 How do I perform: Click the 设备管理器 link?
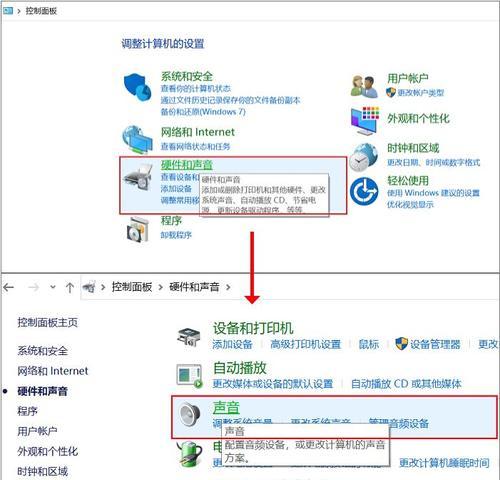(x=435, y=344)
